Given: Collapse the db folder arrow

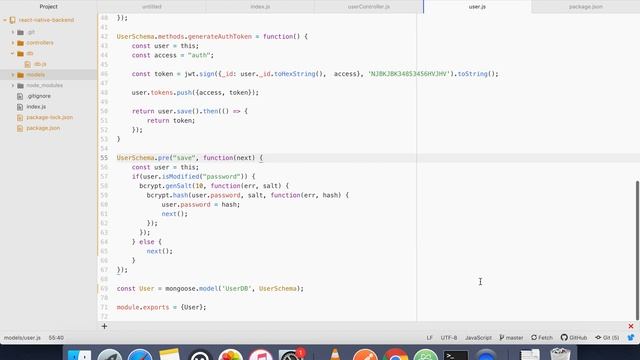Looking at the screenshot, I should [x=13, y=53].
